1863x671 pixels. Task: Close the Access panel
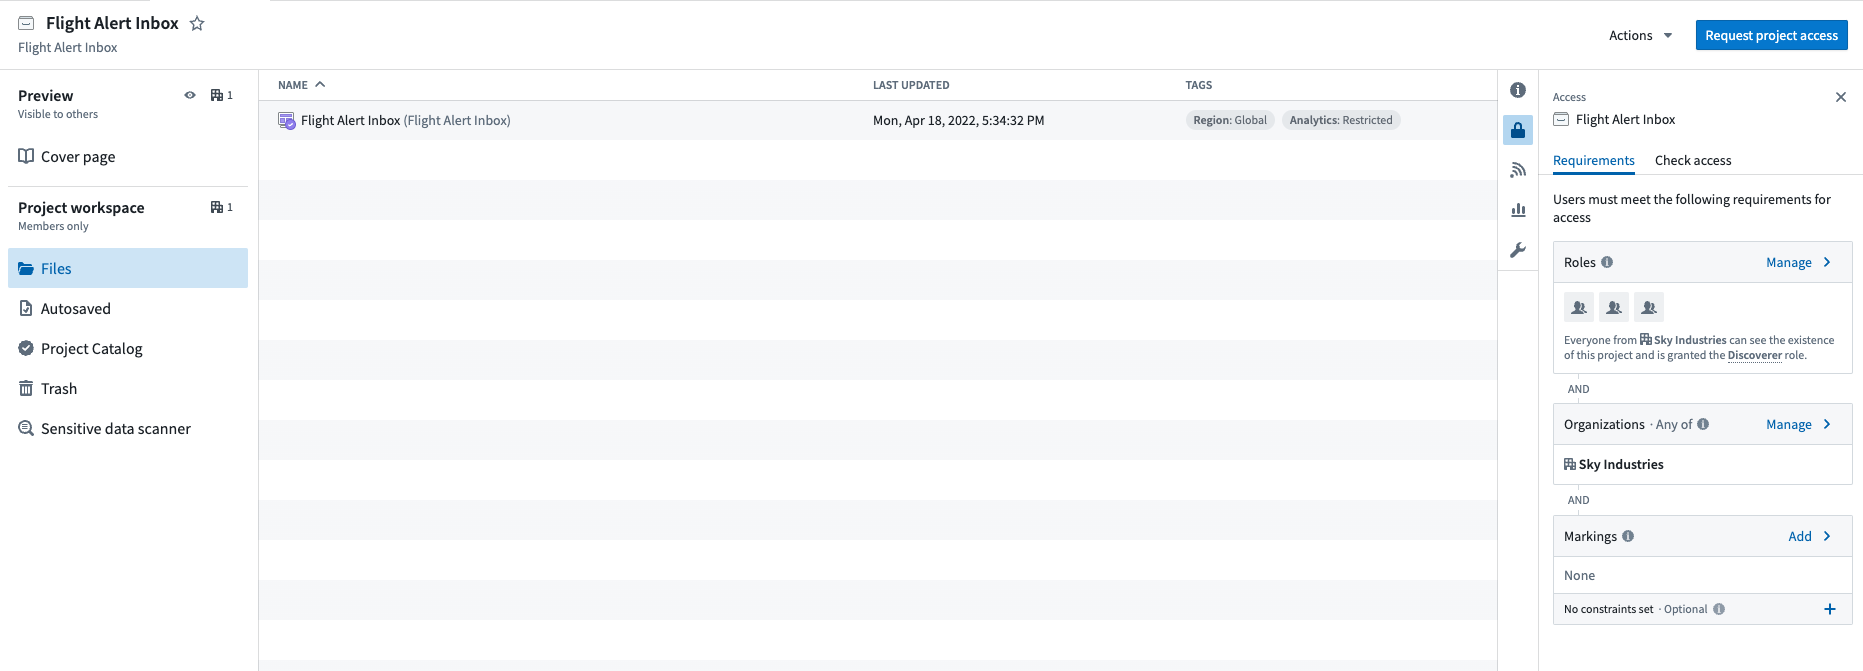pos(1841,97)
